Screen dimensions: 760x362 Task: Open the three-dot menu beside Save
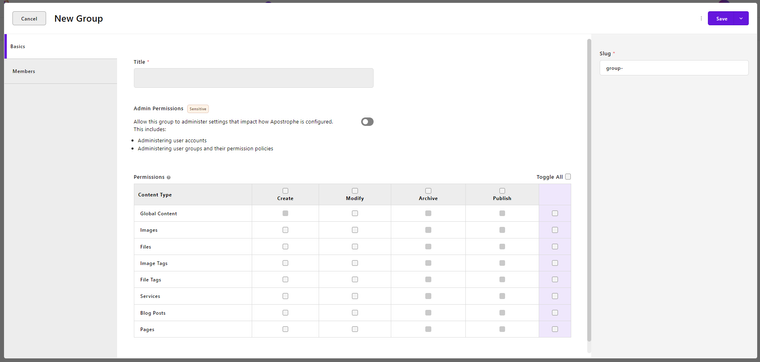tap(701, 18)
